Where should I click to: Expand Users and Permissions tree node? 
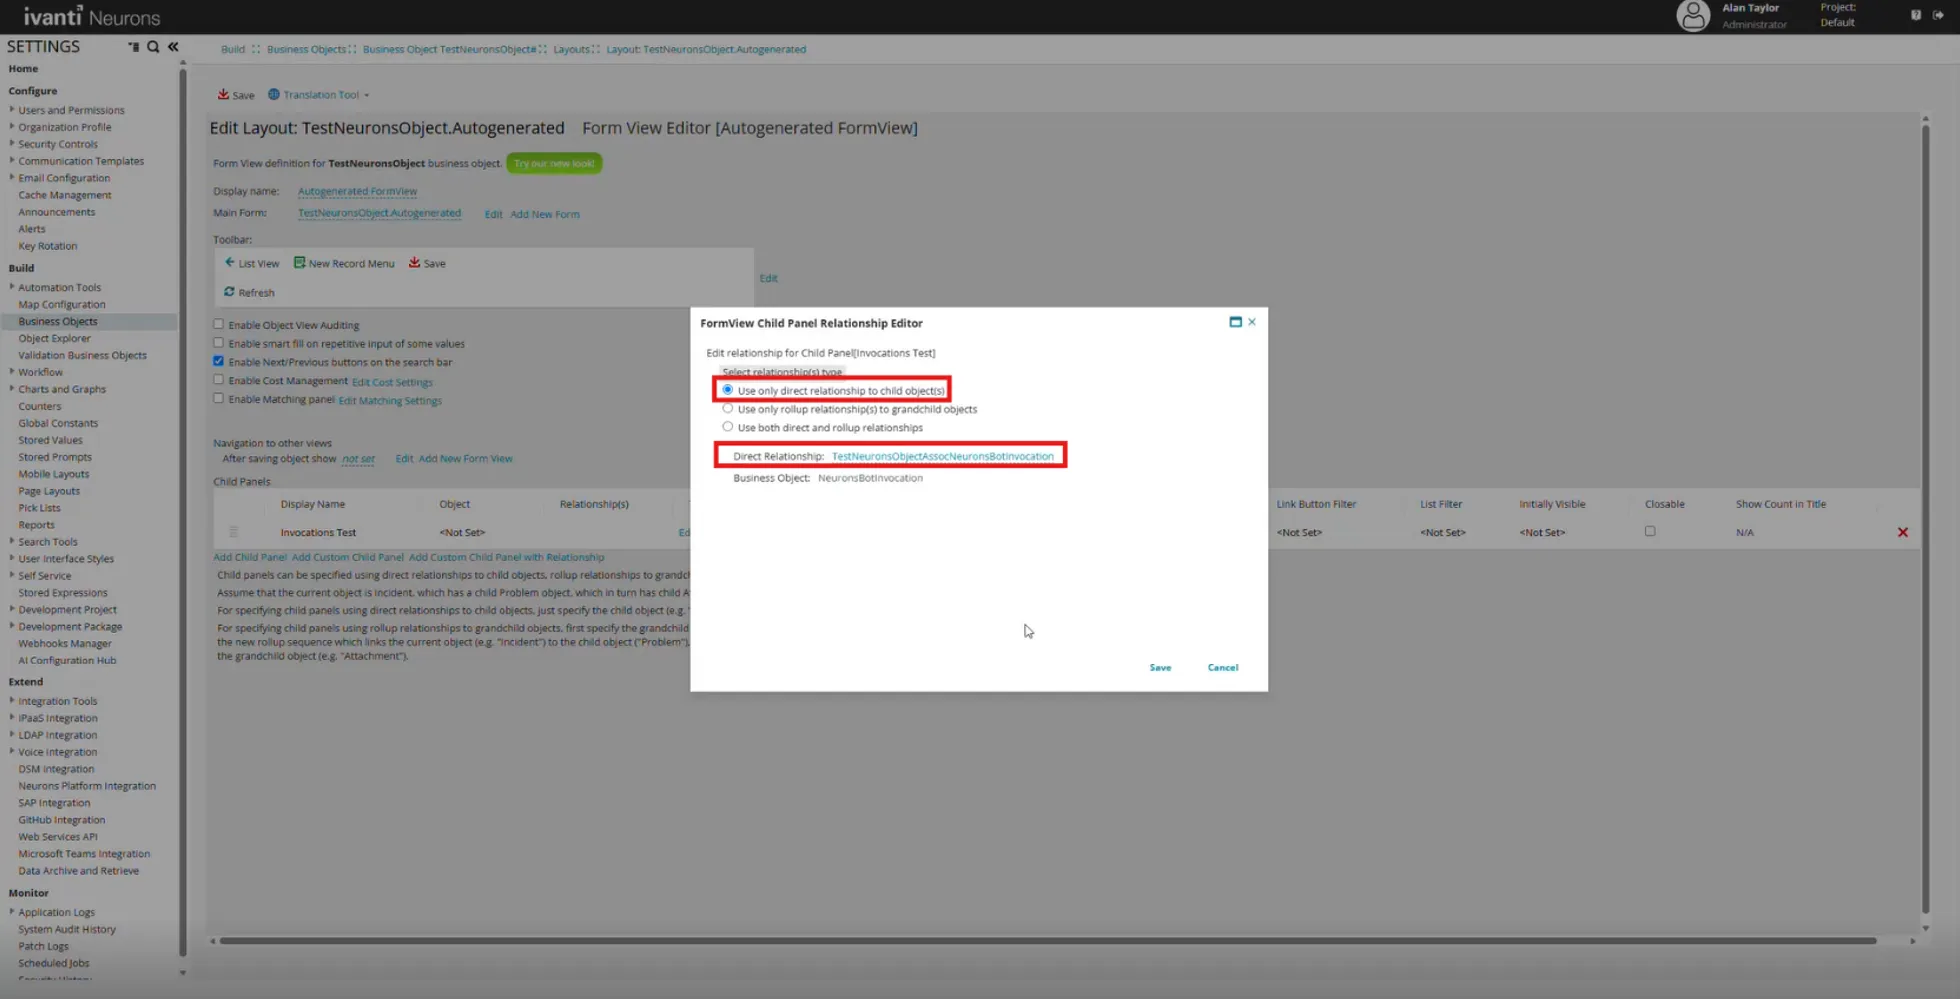click(x=12, y=110)
